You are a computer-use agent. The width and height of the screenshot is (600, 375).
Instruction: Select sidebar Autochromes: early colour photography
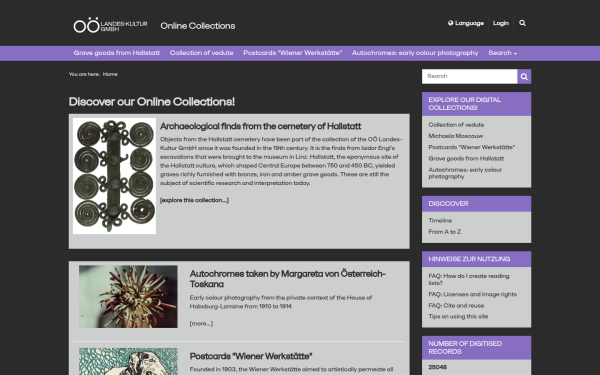tap(465, 173)
